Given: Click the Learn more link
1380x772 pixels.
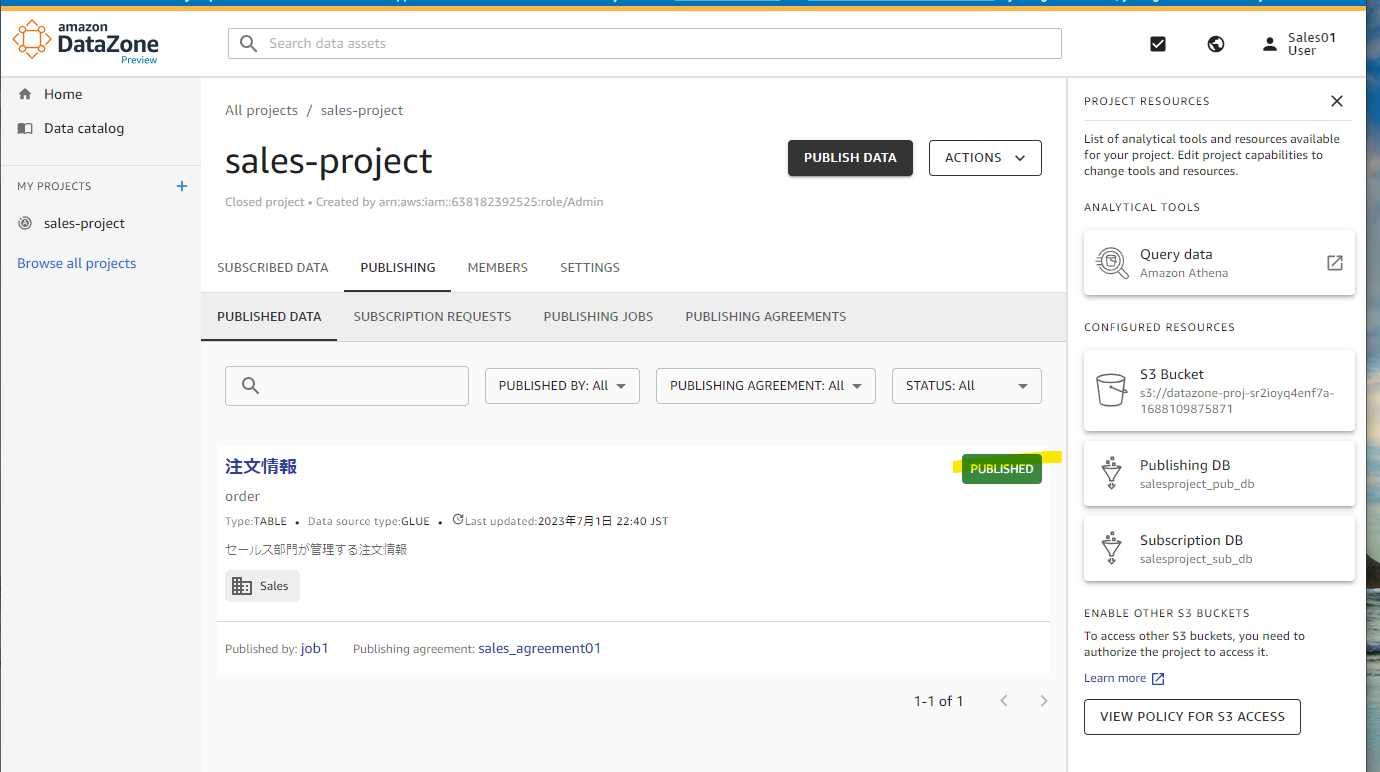Looking at the screenshot, I should pyautogui.click(x=1115, y=679).
